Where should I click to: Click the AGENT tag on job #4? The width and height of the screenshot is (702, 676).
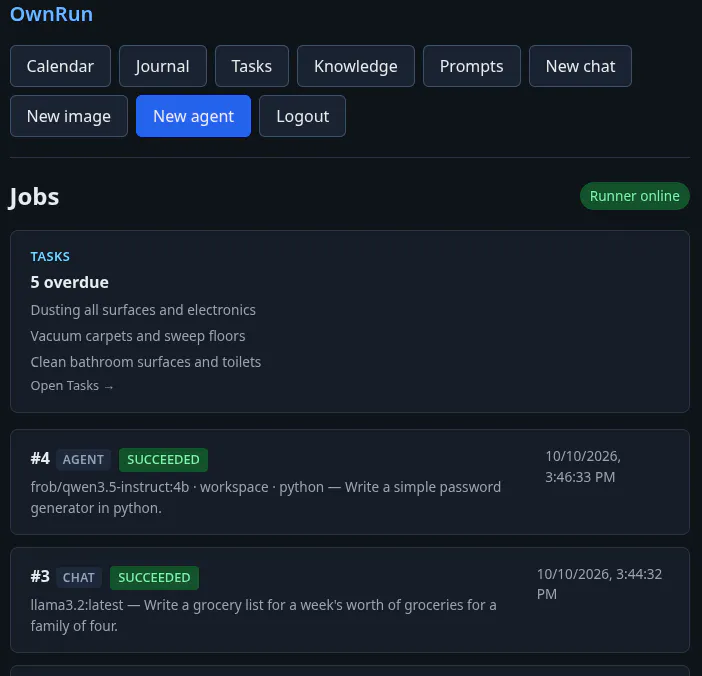pos(83,460)
